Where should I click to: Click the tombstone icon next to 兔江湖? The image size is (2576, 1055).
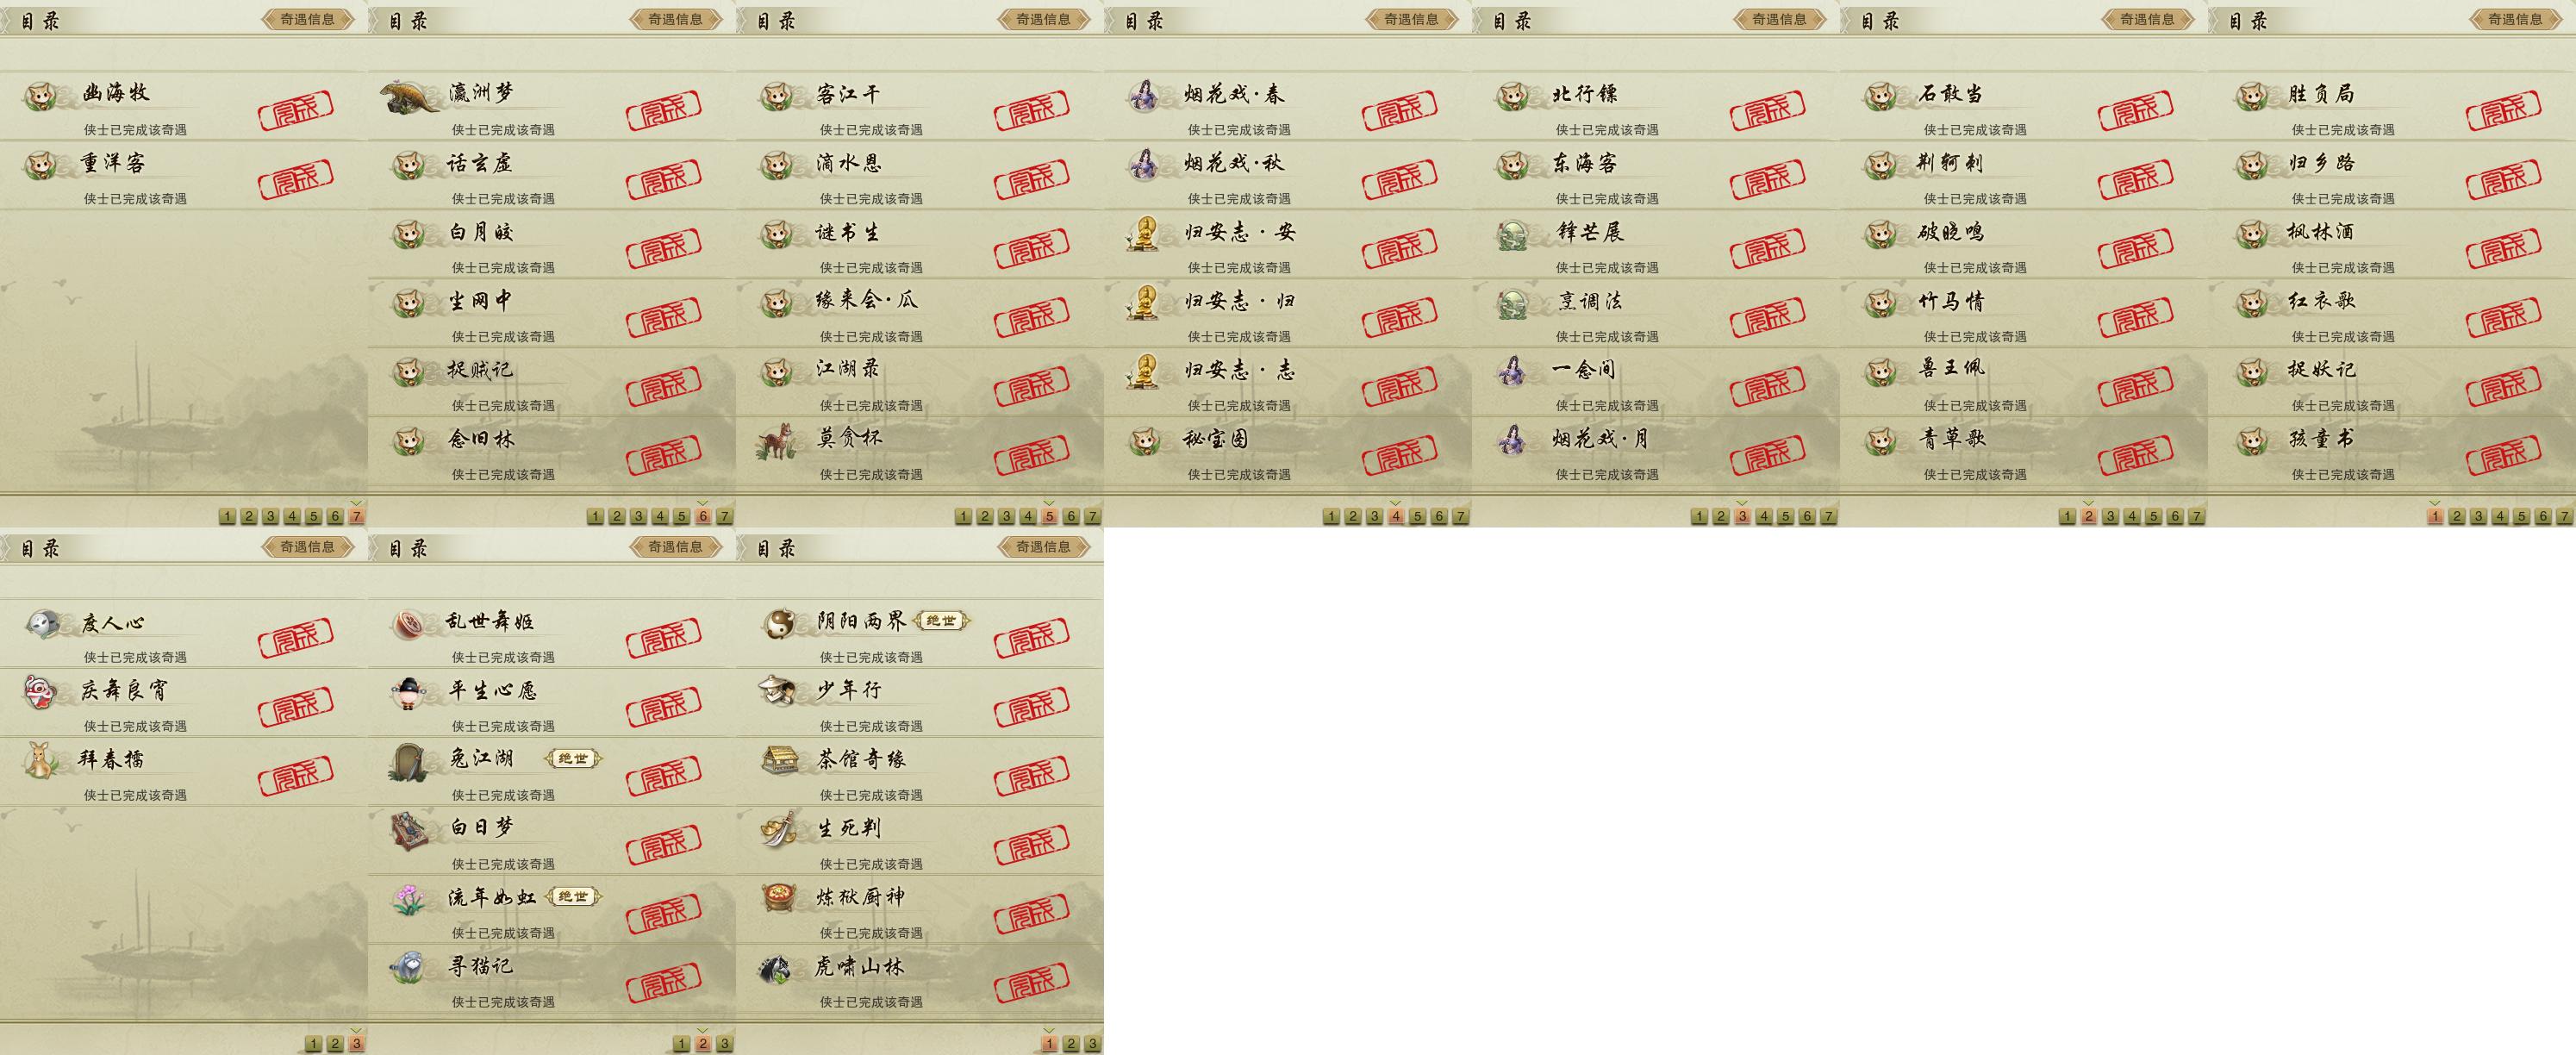click(x=409, y=762)
